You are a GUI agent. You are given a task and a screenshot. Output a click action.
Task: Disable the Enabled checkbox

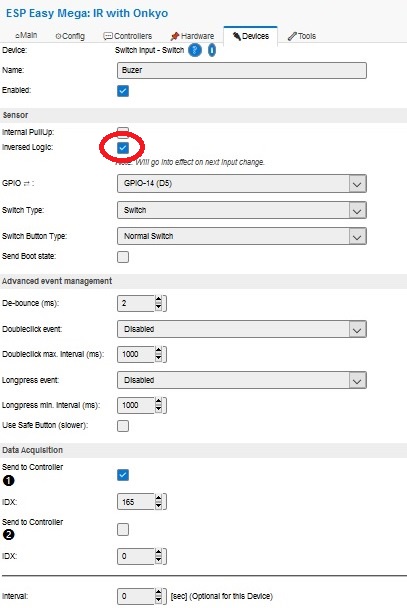(x=123, y=91)
